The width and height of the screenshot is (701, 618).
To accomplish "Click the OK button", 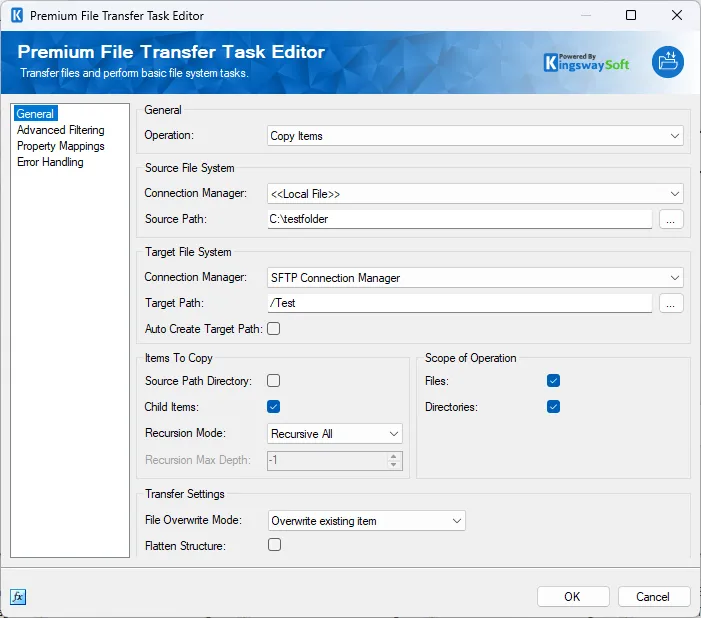I will (x=573, y=597).
